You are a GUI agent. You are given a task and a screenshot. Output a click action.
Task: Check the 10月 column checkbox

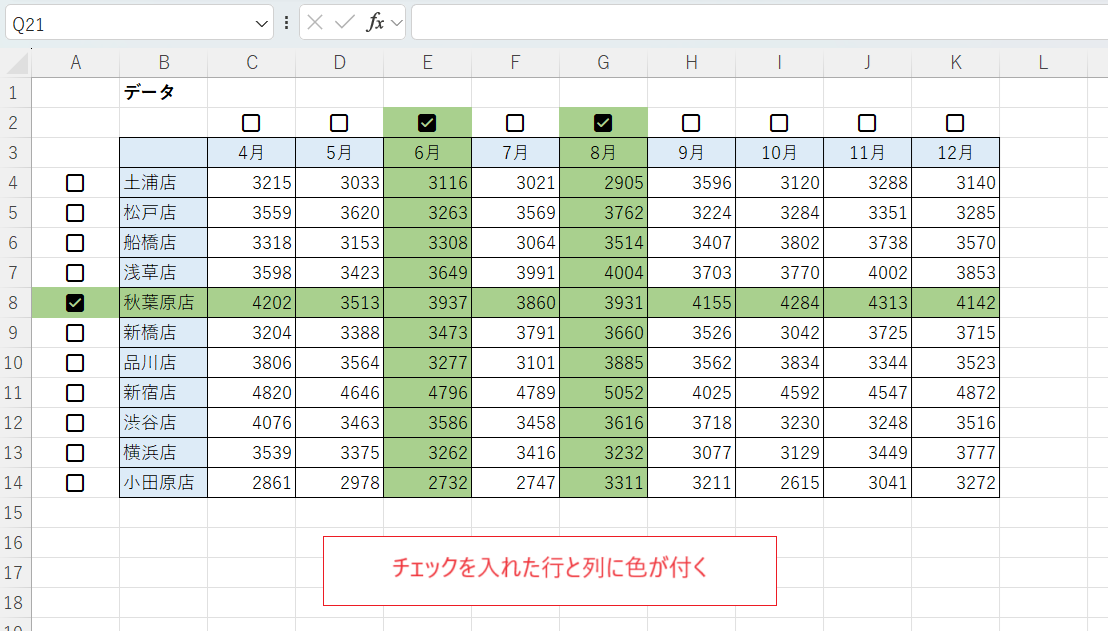pos(779,123)
